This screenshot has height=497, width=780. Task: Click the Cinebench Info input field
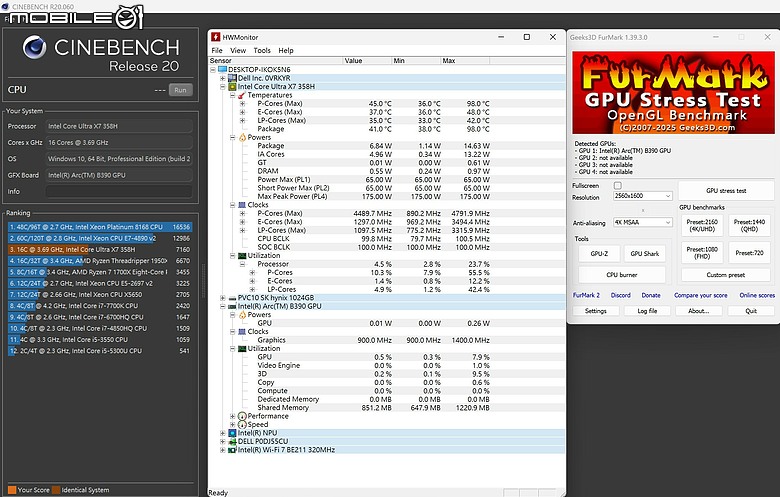118,192
